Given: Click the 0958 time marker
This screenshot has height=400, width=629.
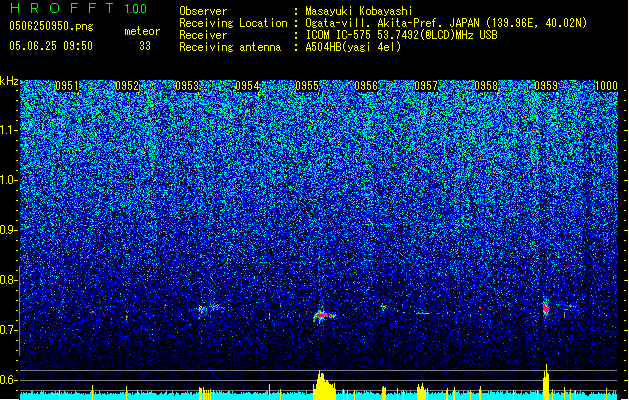Looking at the screenshot, I should [x=486, y=86].
